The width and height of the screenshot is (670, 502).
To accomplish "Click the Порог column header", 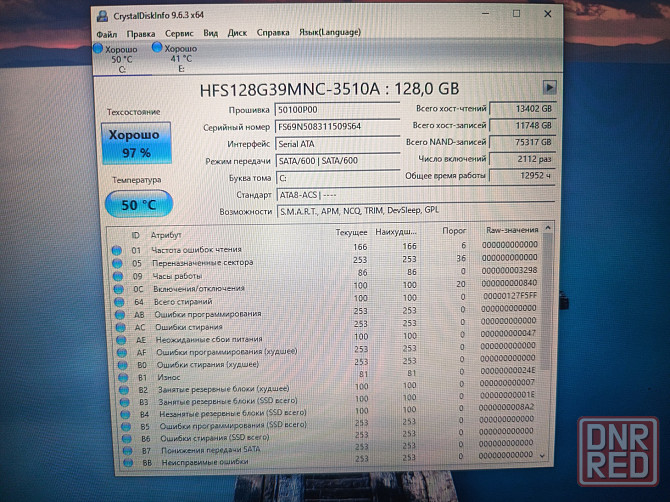I will coord(454,231).
